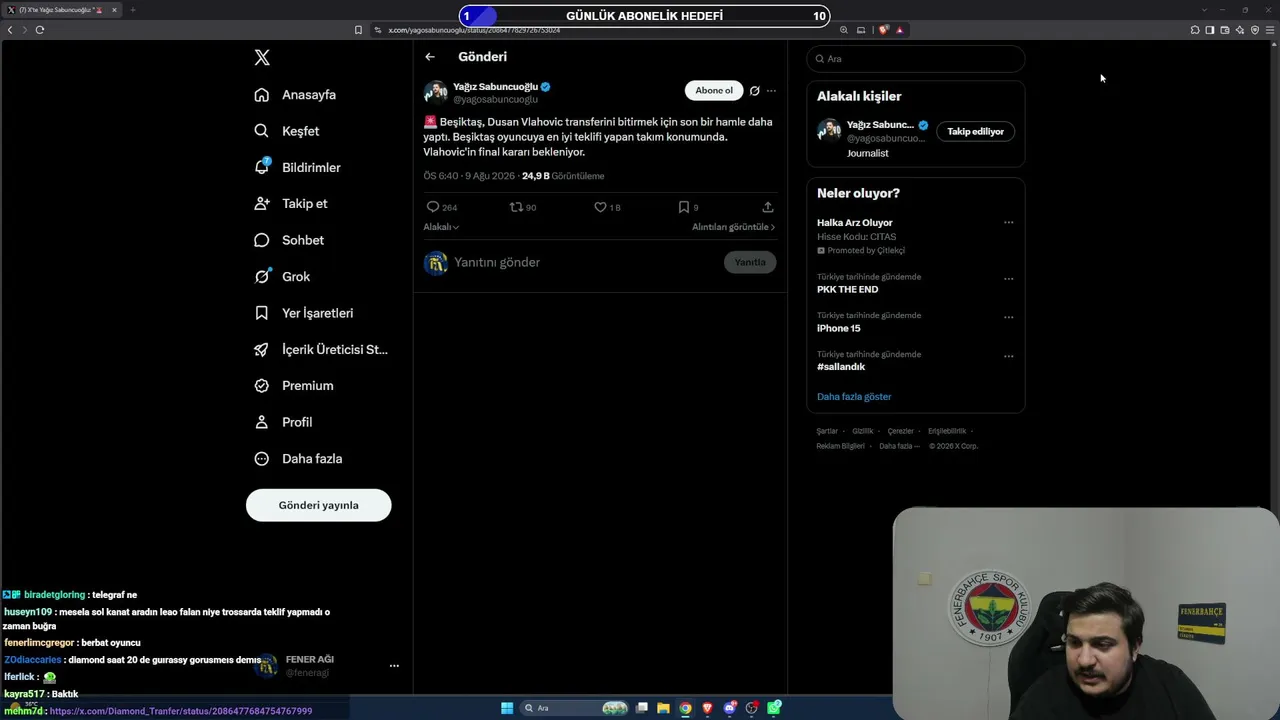Open iPhone 15 trend
Viewport: 1280px width, 720px height.
pos(839,328)
